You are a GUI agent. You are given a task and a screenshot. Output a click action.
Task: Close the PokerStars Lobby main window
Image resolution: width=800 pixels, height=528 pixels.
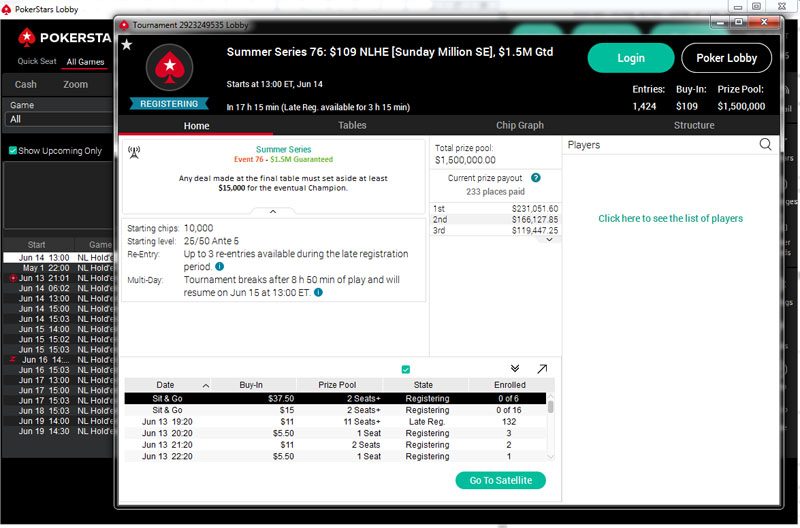point(782,6)
